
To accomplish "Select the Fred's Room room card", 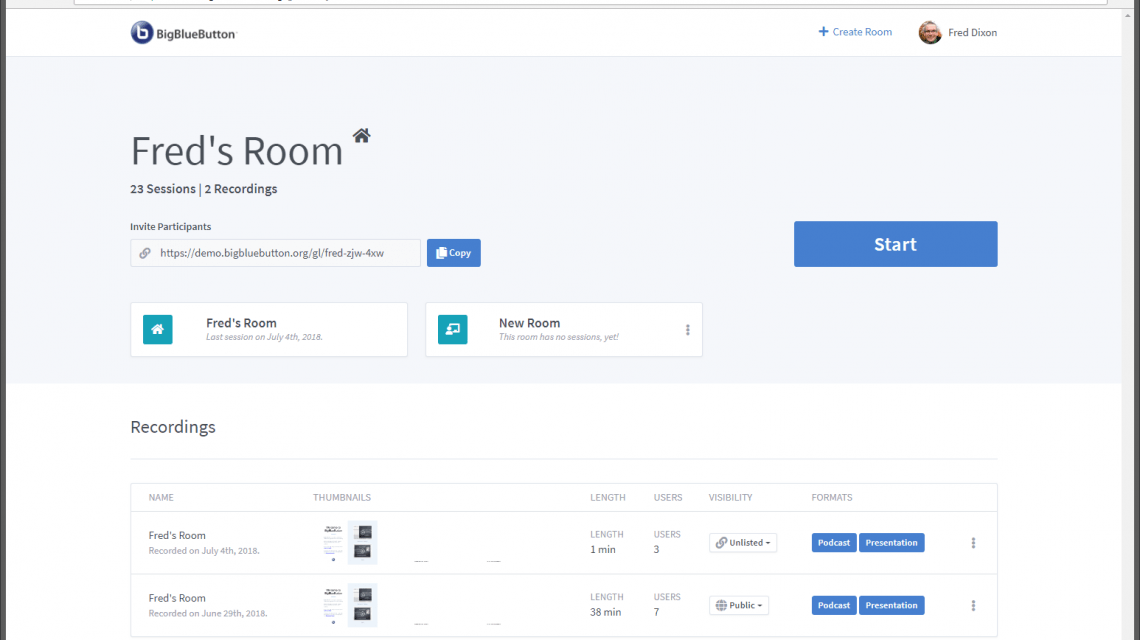I will coord(269,329).
